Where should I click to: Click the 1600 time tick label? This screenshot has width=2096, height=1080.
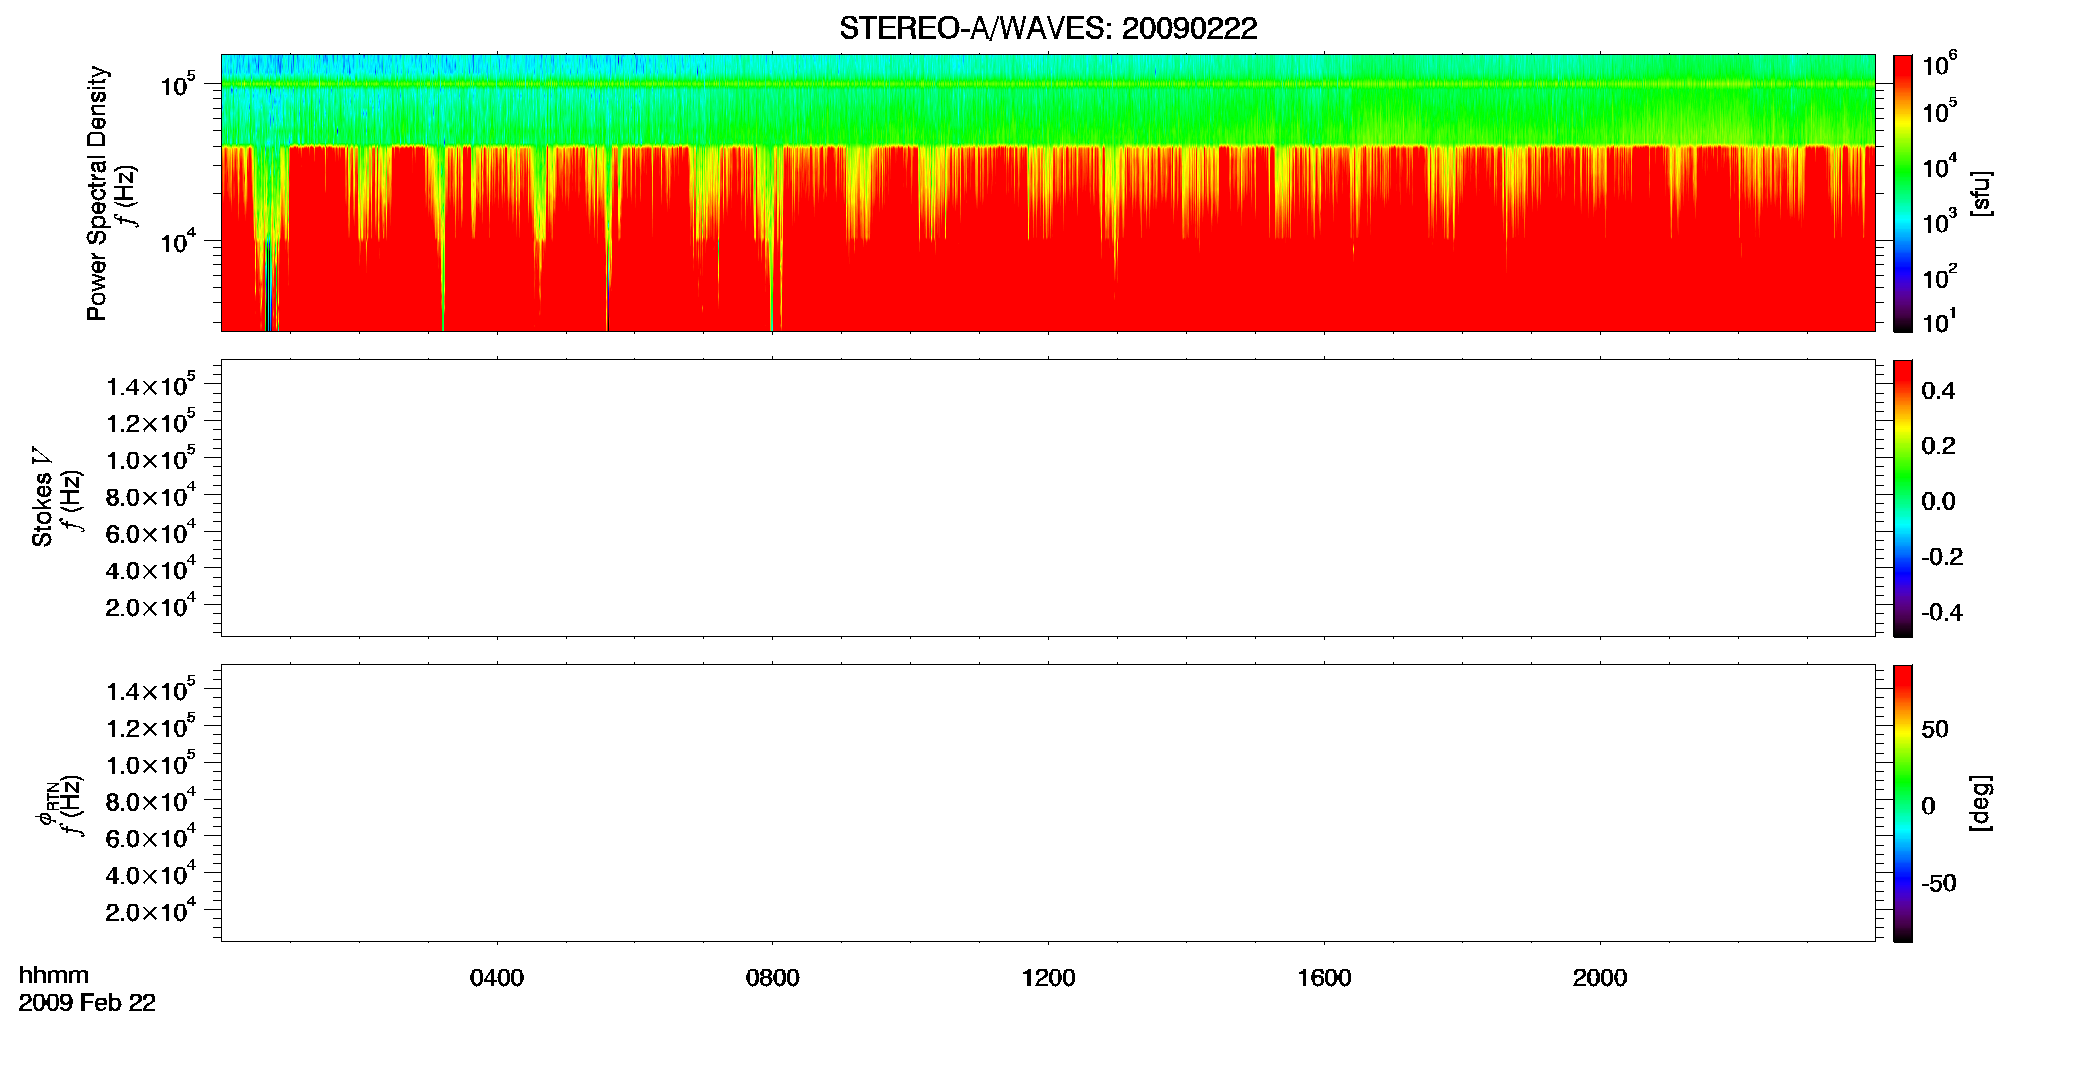1324,978
